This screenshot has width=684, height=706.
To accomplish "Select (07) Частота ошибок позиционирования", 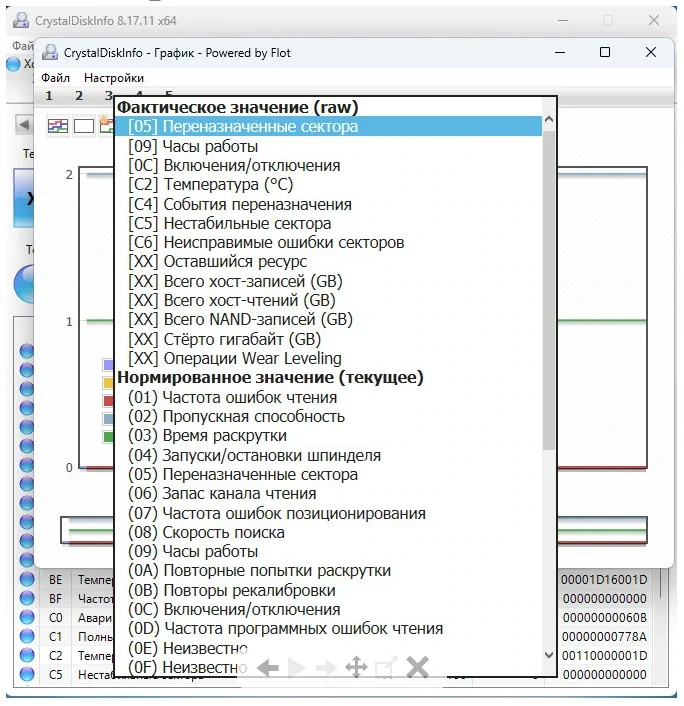I will (x=328, y=513).
